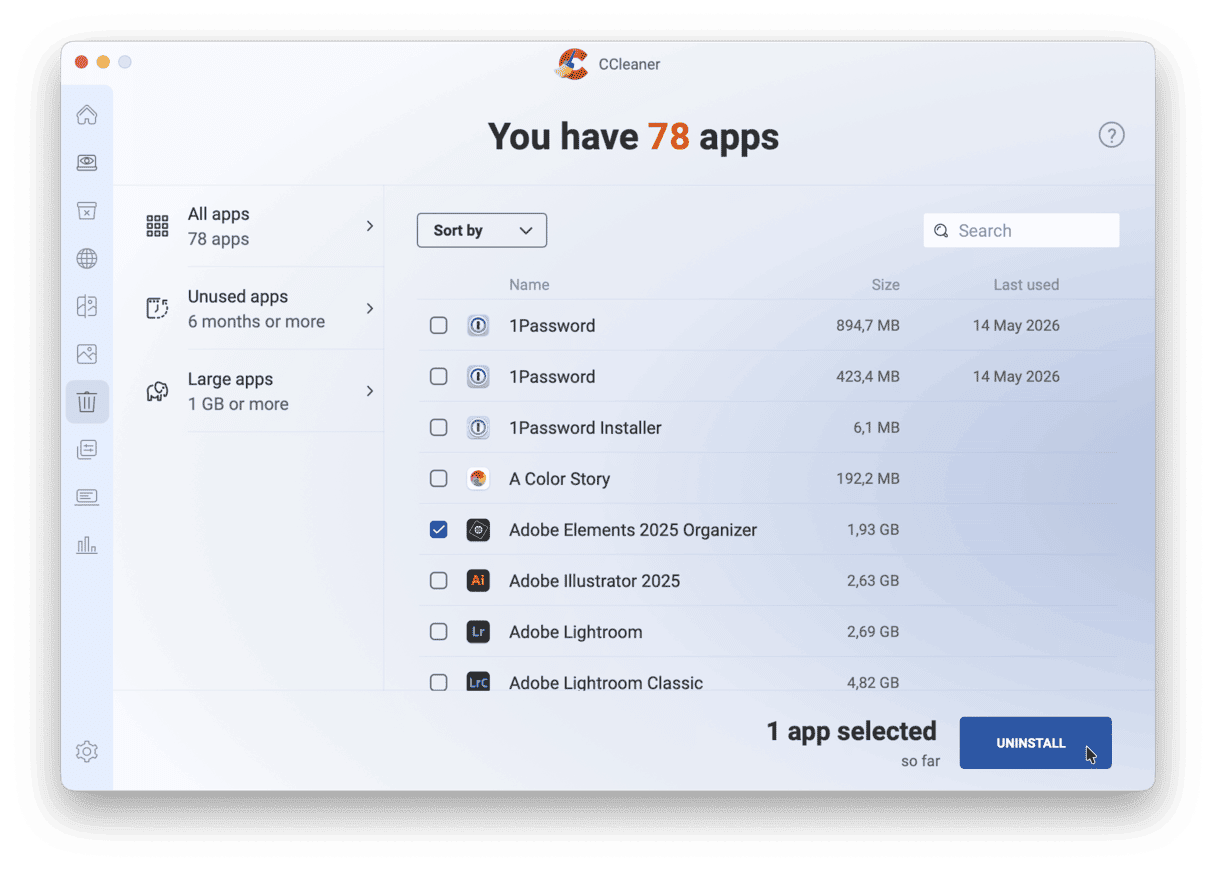Check the Adobe Lightroom 2,69 GB checkbox
Image resolution: width=1216 pixels, height=871 pixels.
[438, 631]
